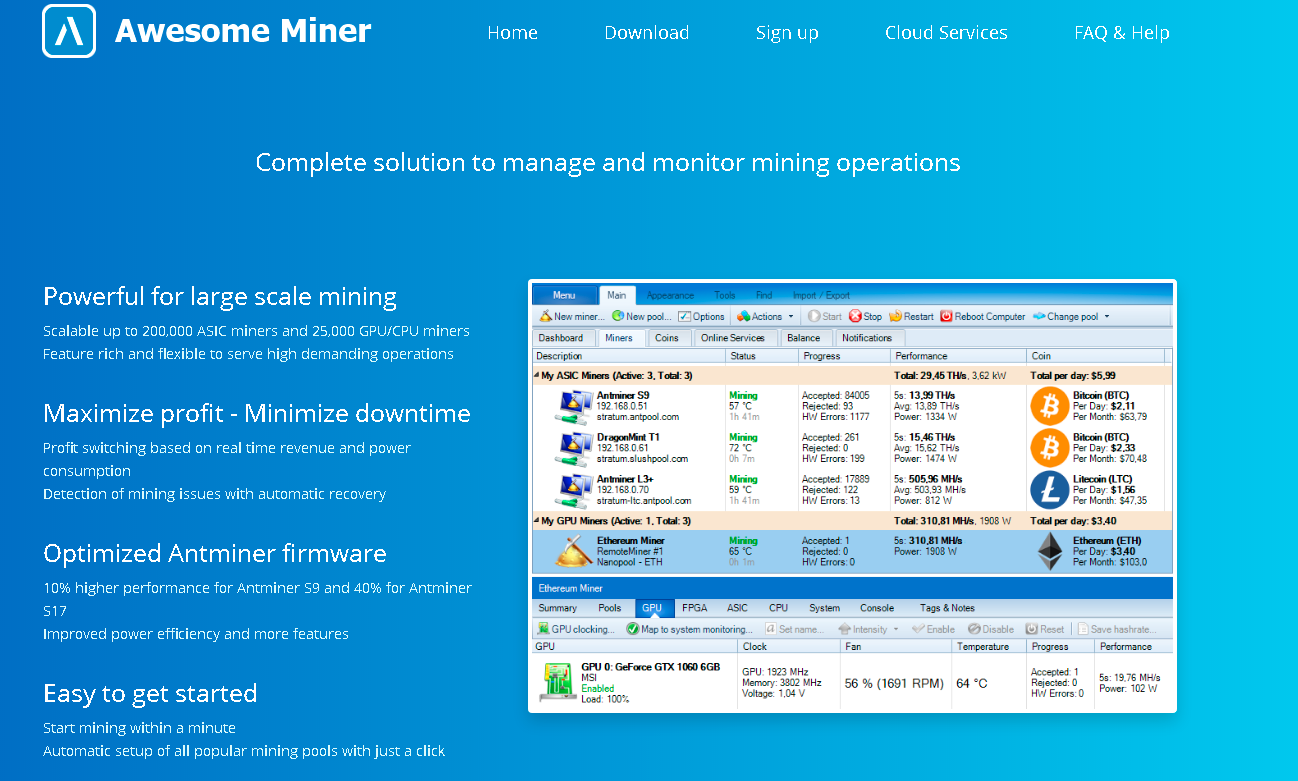Click the Bitcoin logo in Antminer S9 row
This screenshot has width=1298, height=781.
pyautogui.click(x=1049, y=406)
